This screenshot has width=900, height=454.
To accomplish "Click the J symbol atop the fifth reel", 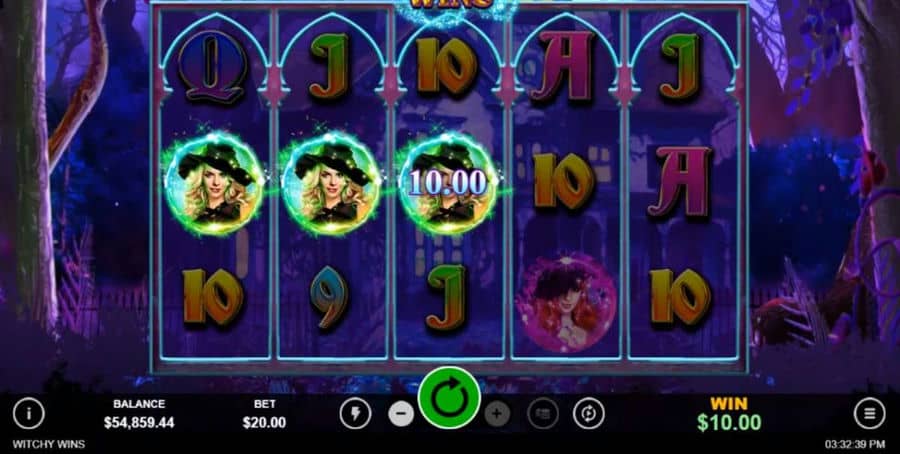I will coord(680,65).
